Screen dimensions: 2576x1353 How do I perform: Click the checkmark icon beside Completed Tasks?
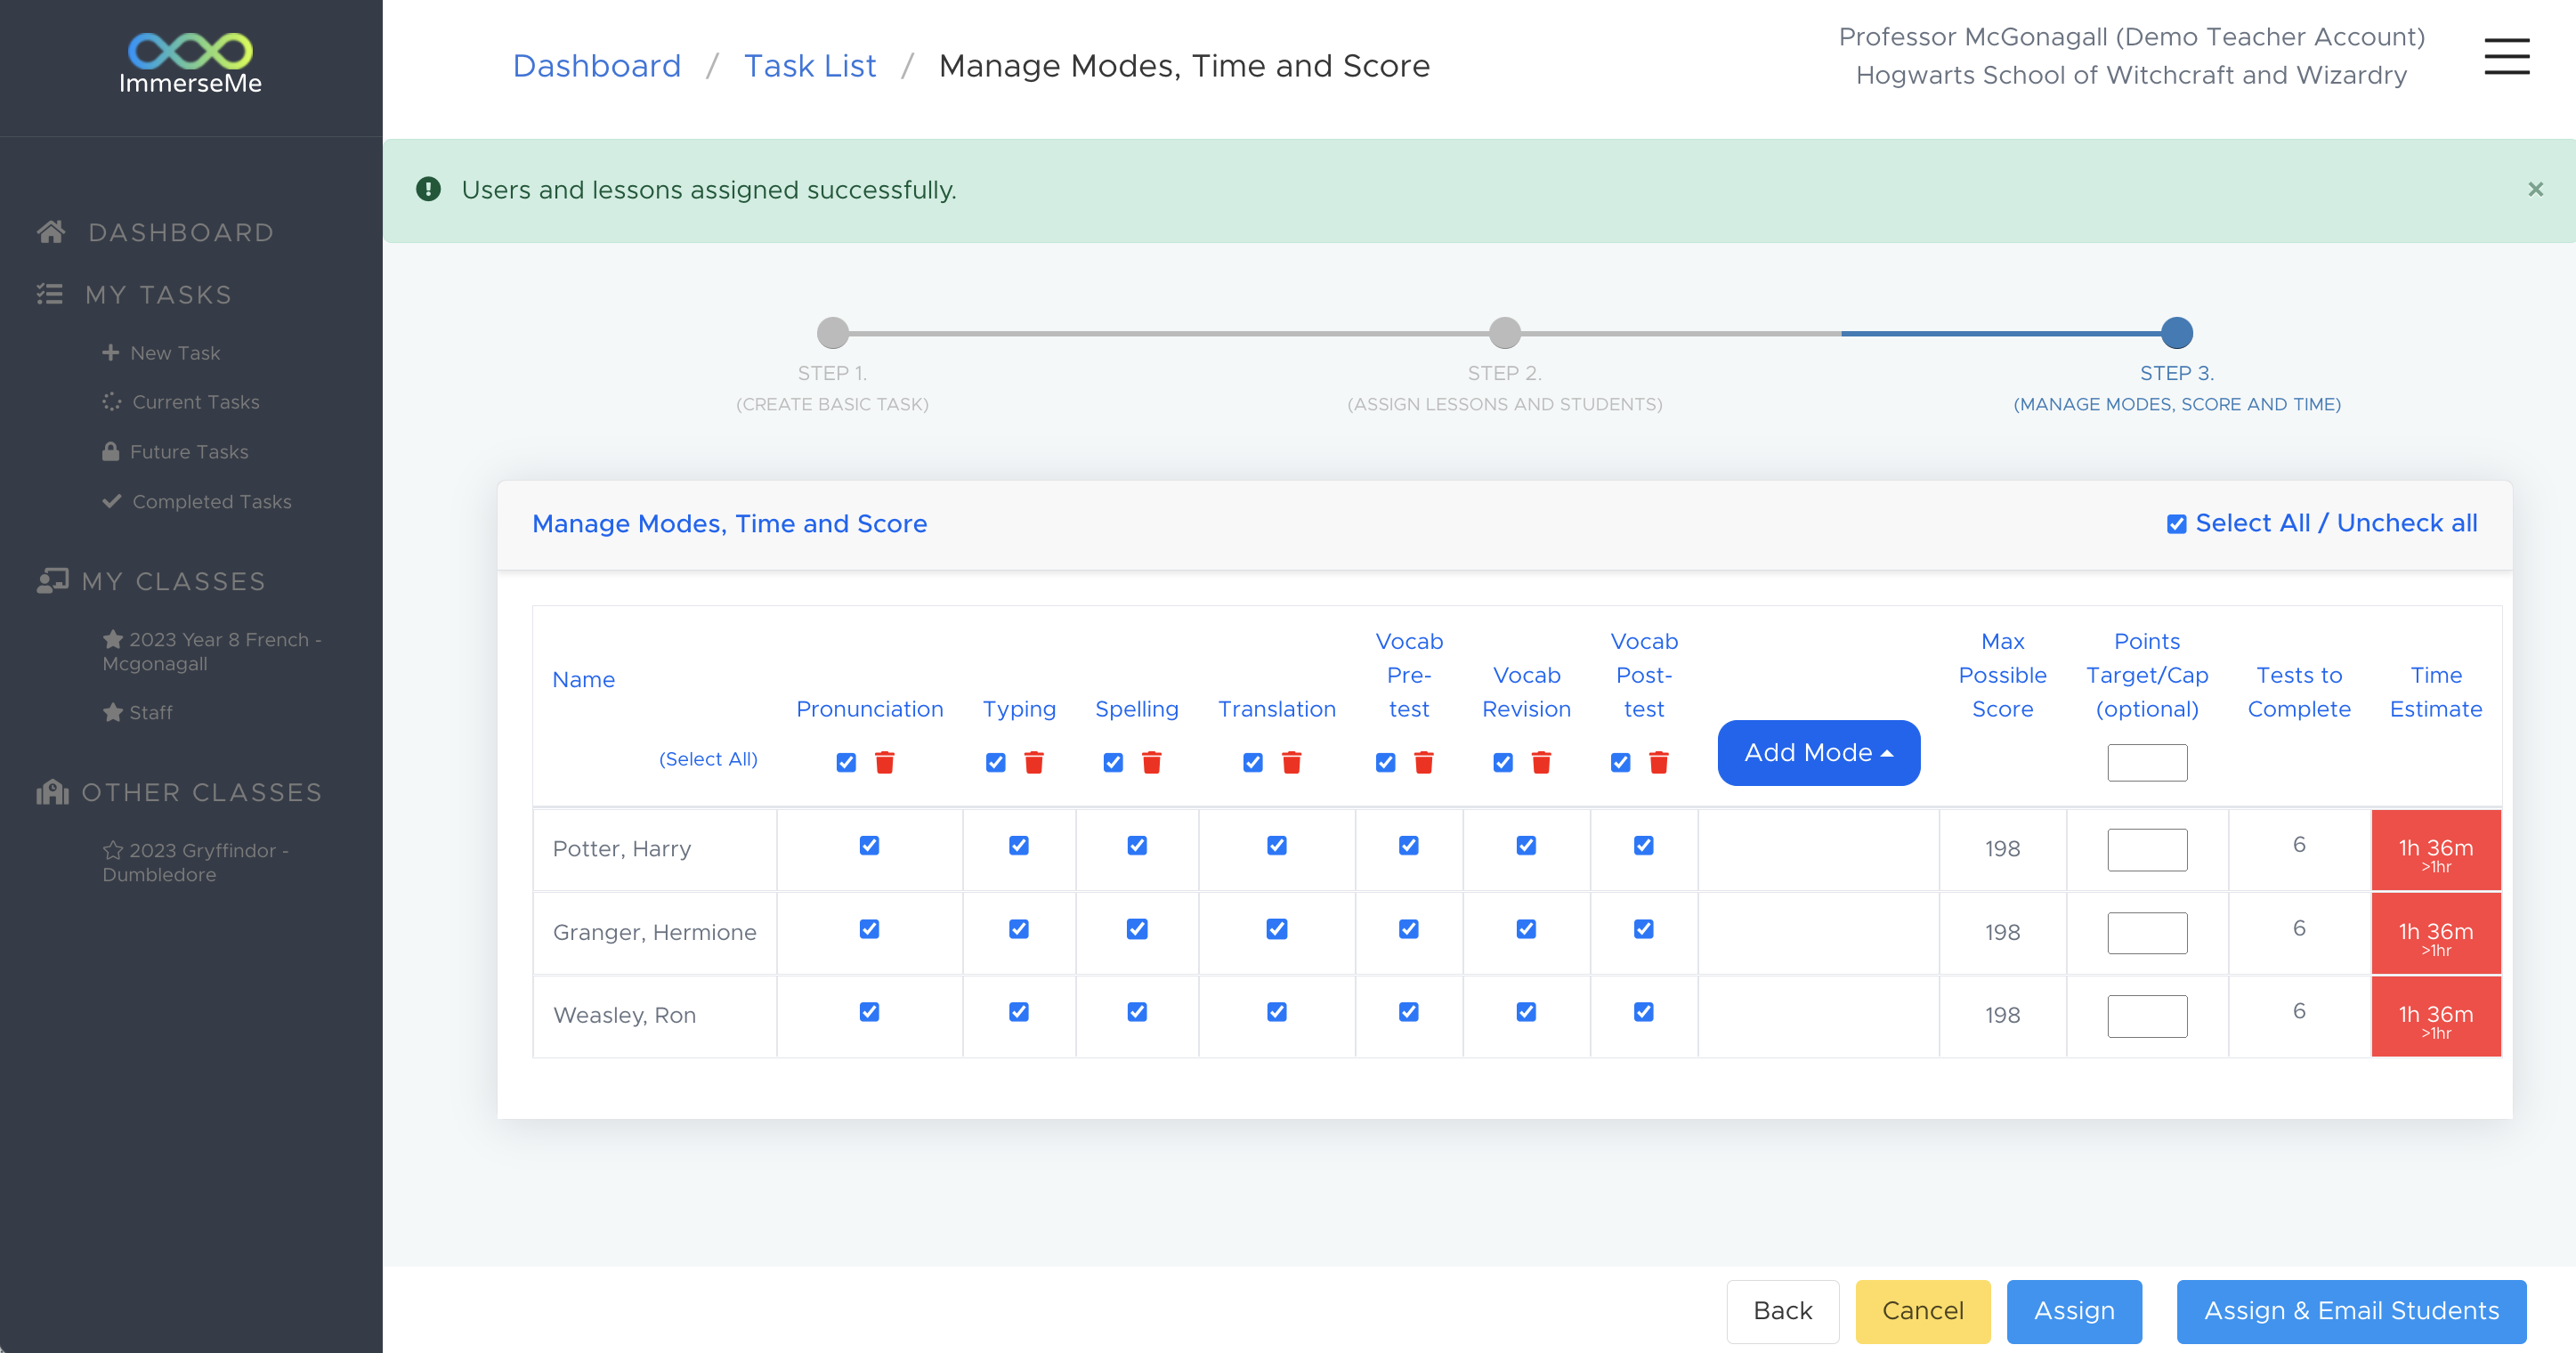pos(111,501)
